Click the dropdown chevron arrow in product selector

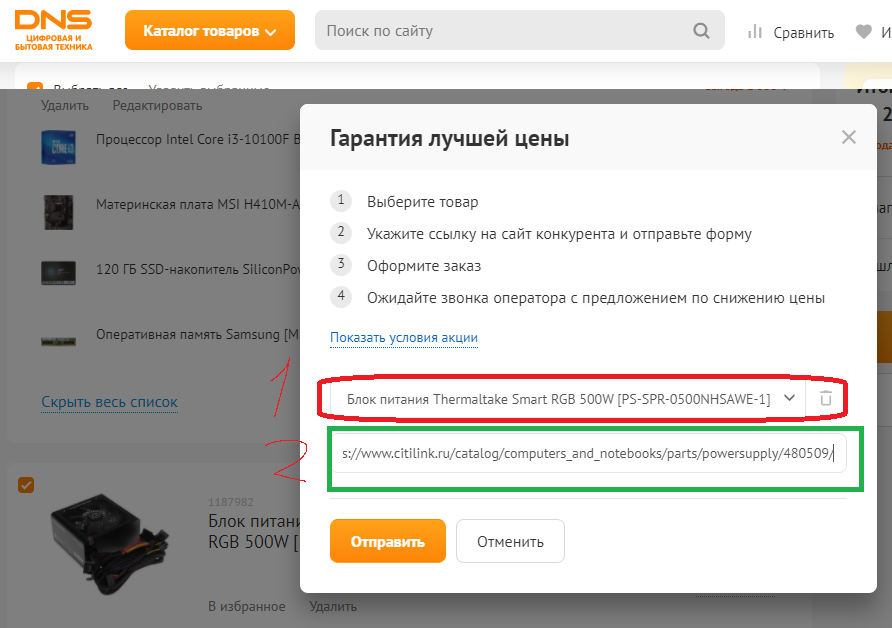(789, 398)
